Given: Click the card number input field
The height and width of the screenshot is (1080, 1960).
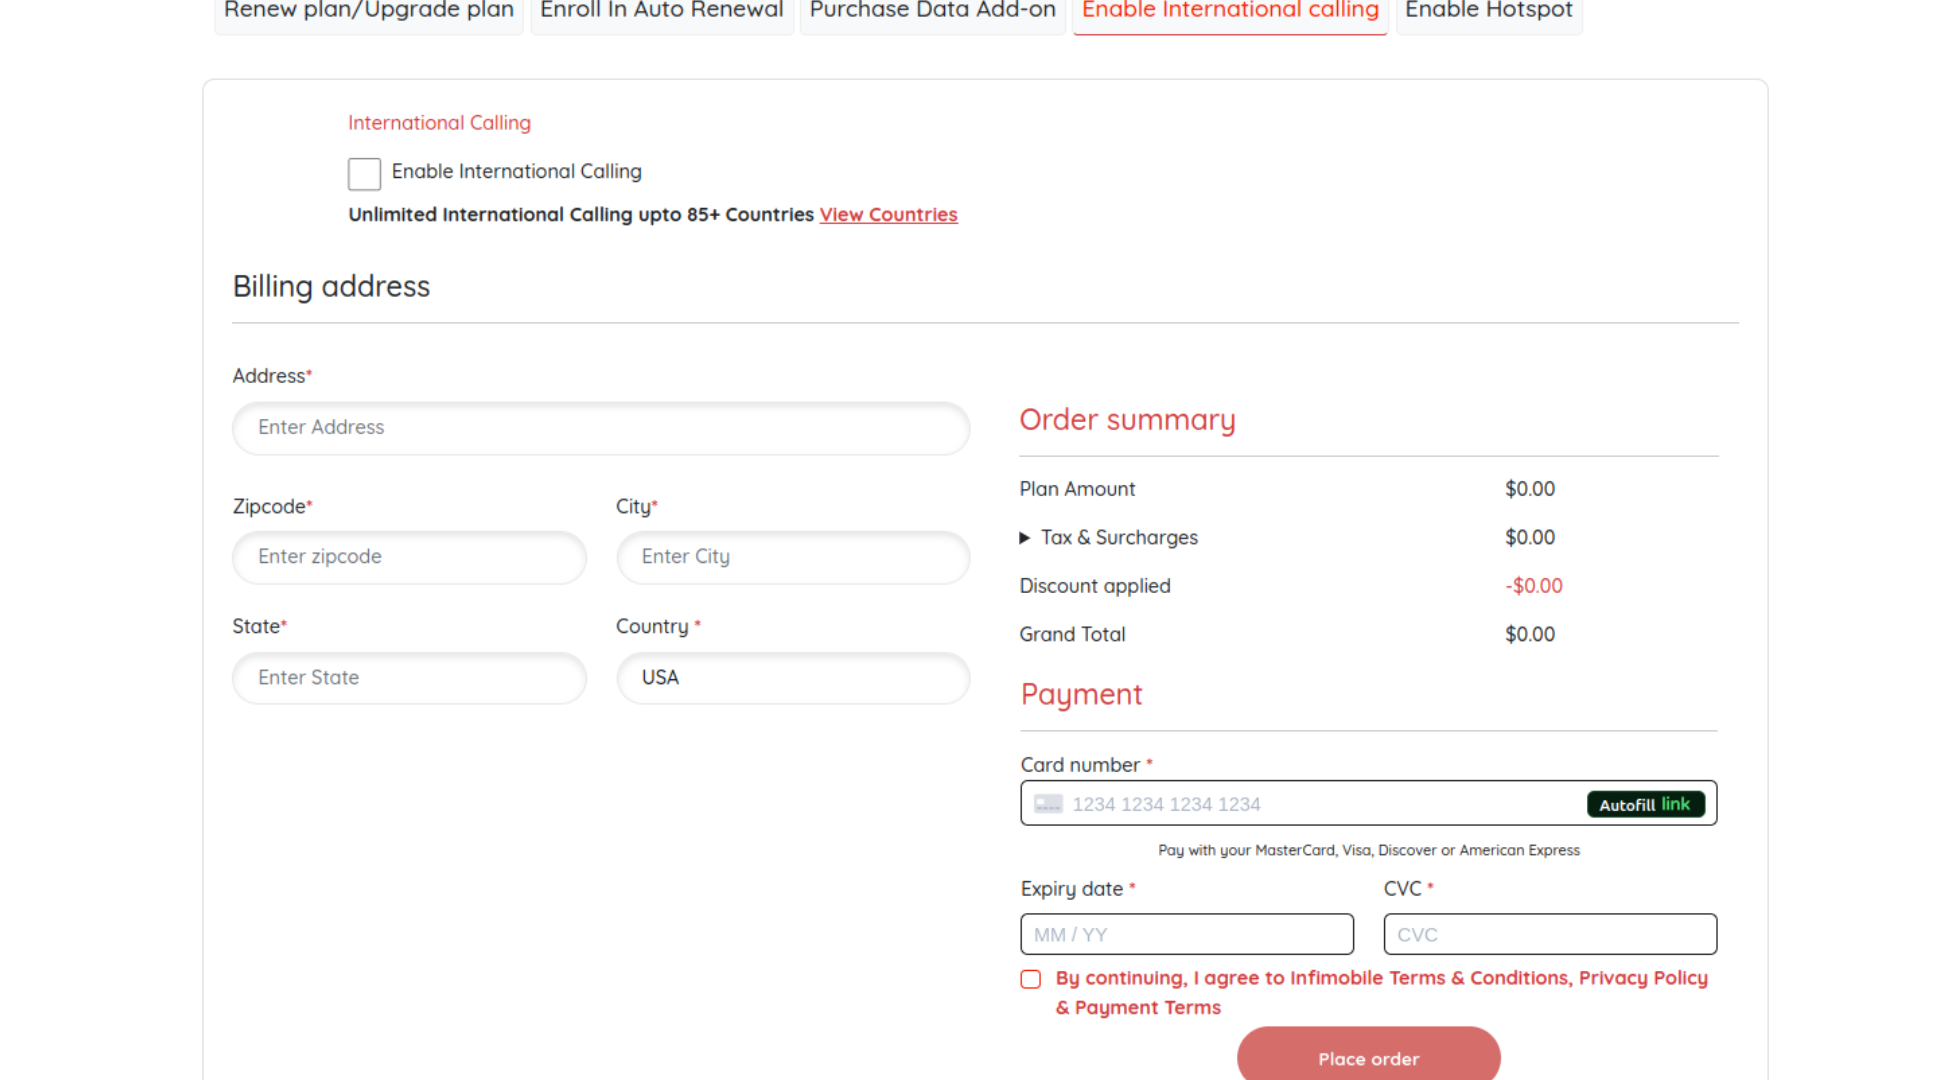Looking at the screenshot, I should pos(1320,804).
